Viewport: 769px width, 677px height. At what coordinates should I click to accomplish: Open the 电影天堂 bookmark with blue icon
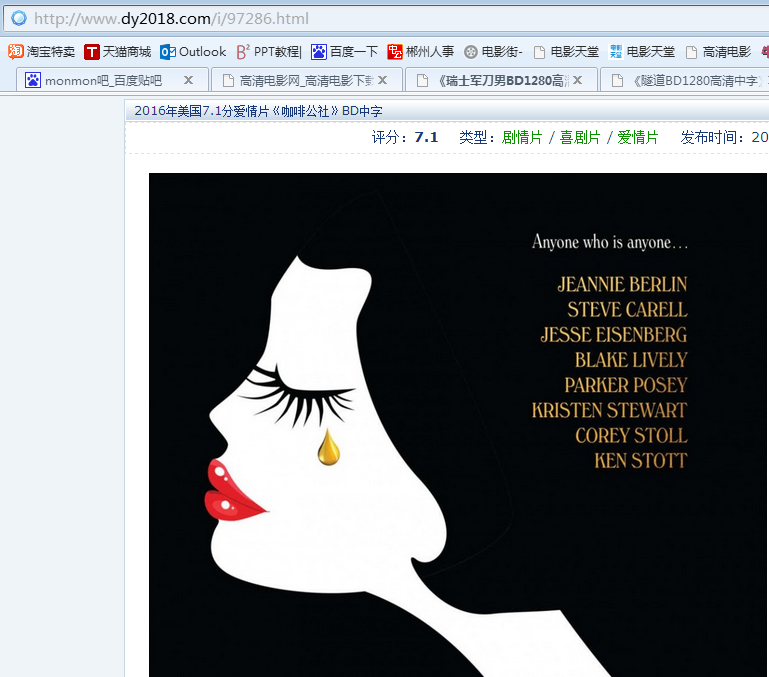642,52
